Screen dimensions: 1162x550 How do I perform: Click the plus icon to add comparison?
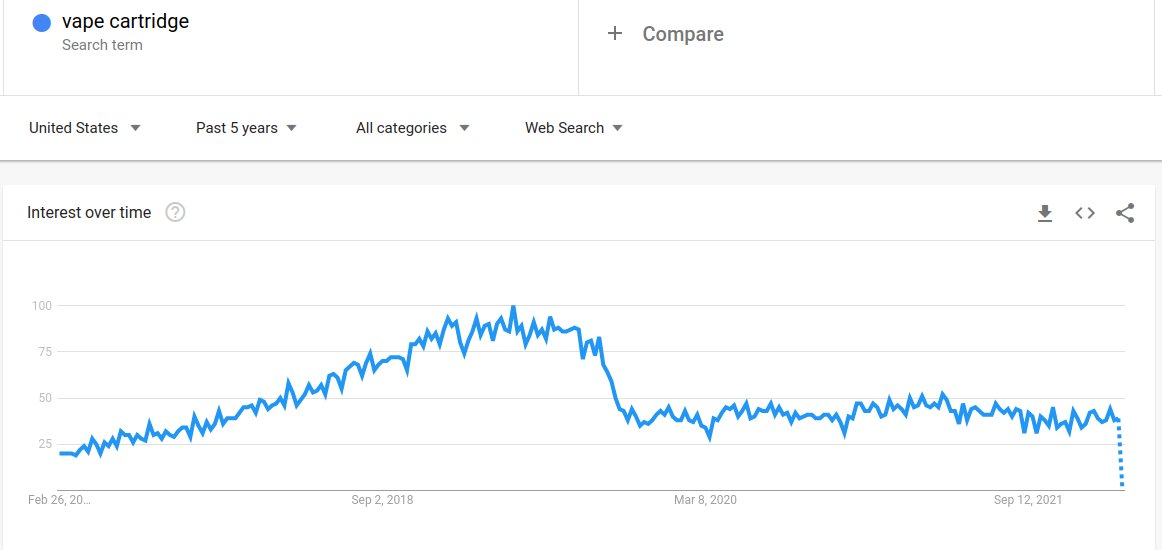pyautogui.click(x=615, y=34)
